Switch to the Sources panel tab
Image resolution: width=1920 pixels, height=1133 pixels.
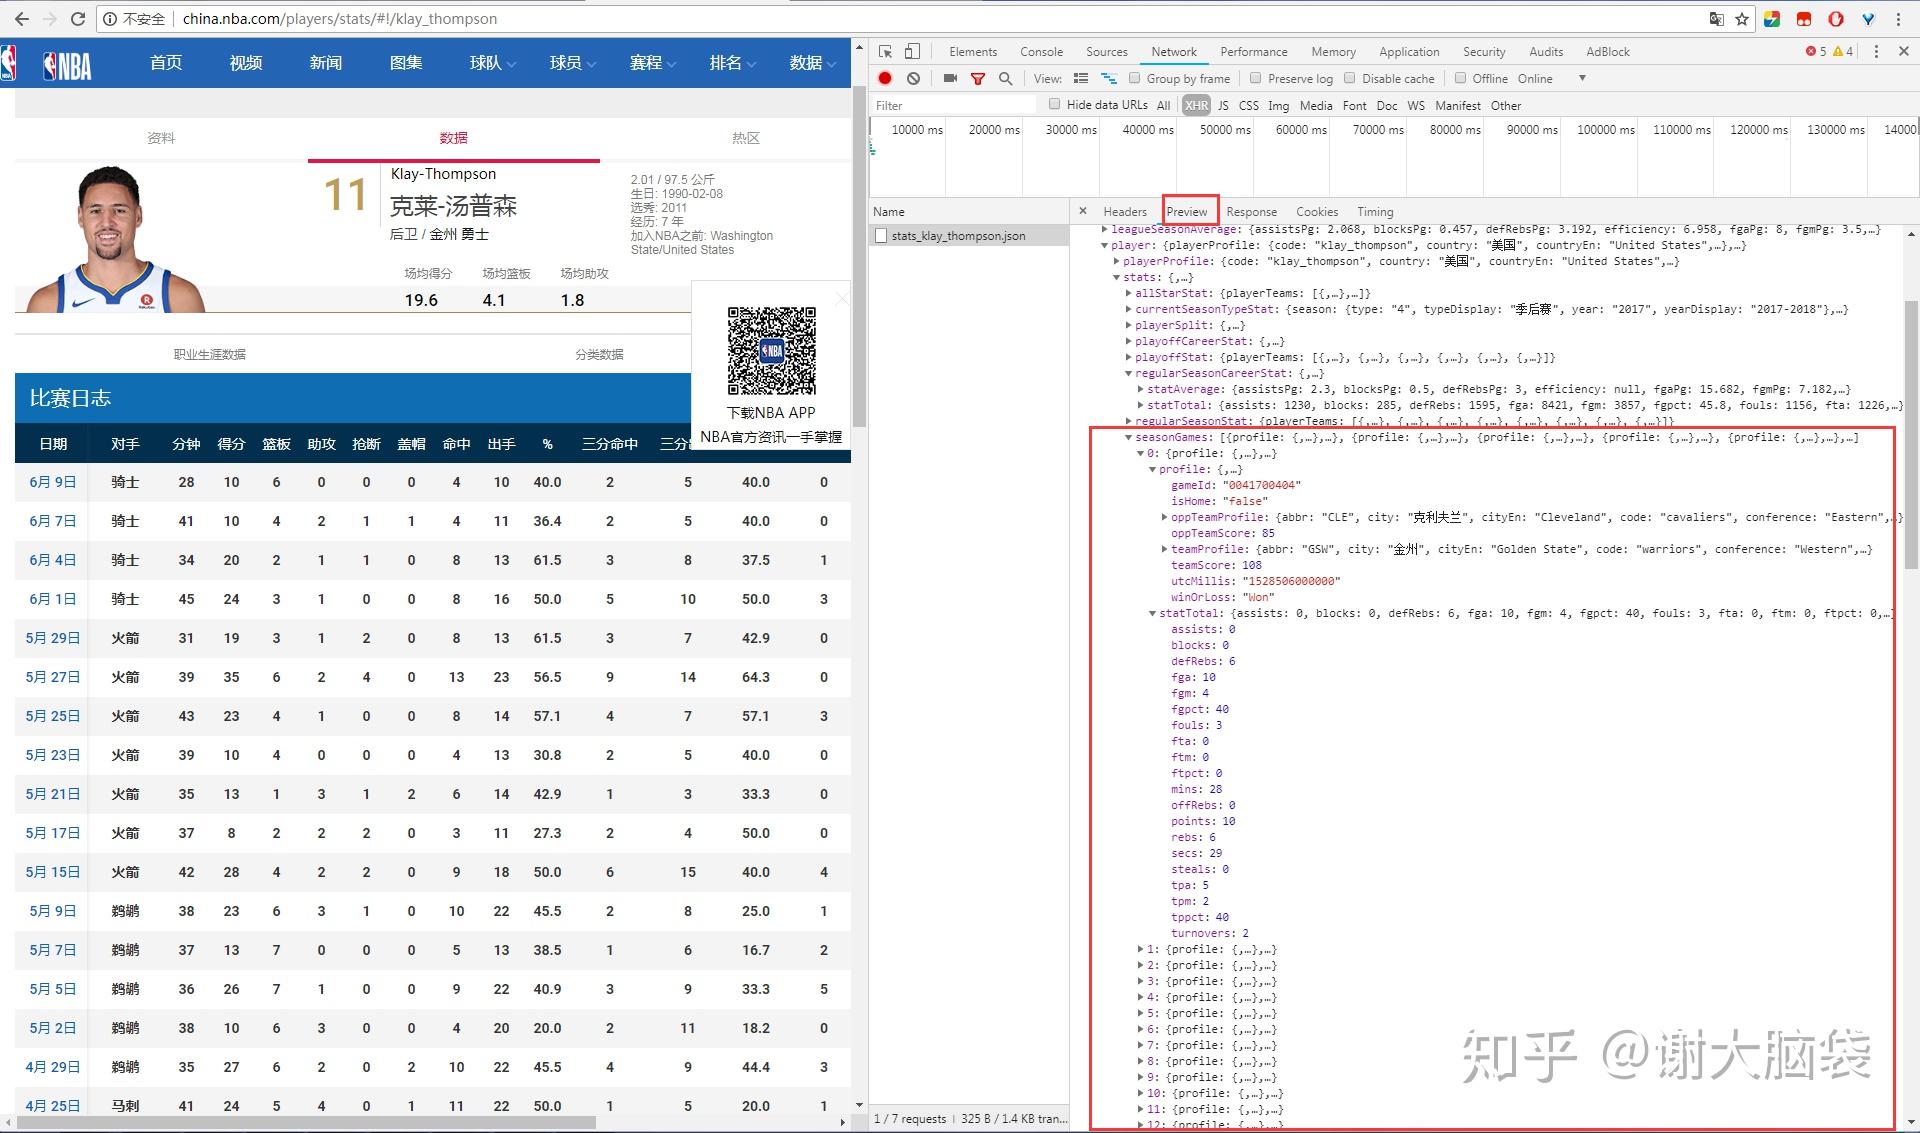point(1106,52)
